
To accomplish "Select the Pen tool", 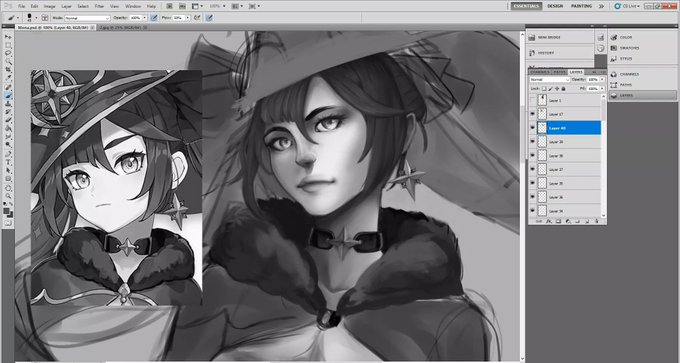I will 8,154.
